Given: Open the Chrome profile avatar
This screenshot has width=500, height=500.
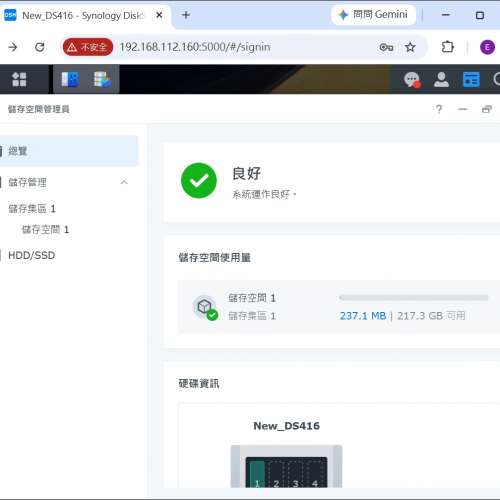Looking at the screenshot, I should (487, 47).
